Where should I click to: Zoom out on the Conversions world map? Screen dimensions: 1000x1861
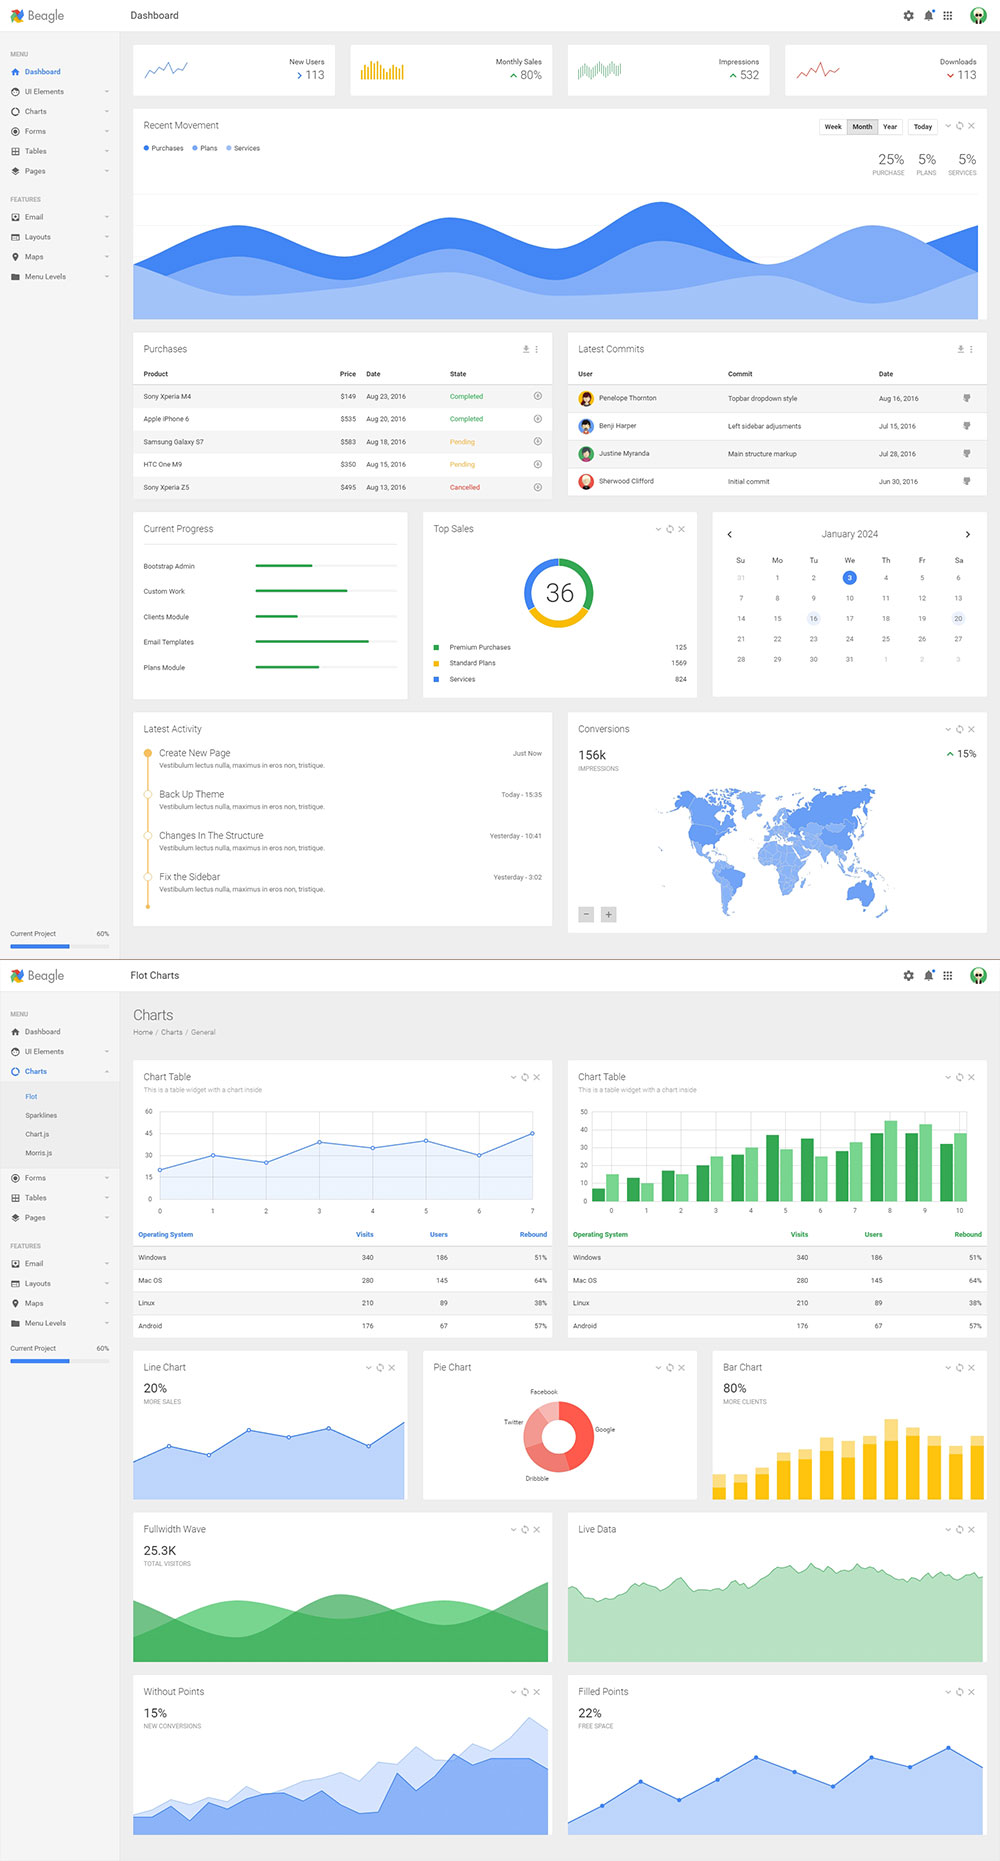587,914
